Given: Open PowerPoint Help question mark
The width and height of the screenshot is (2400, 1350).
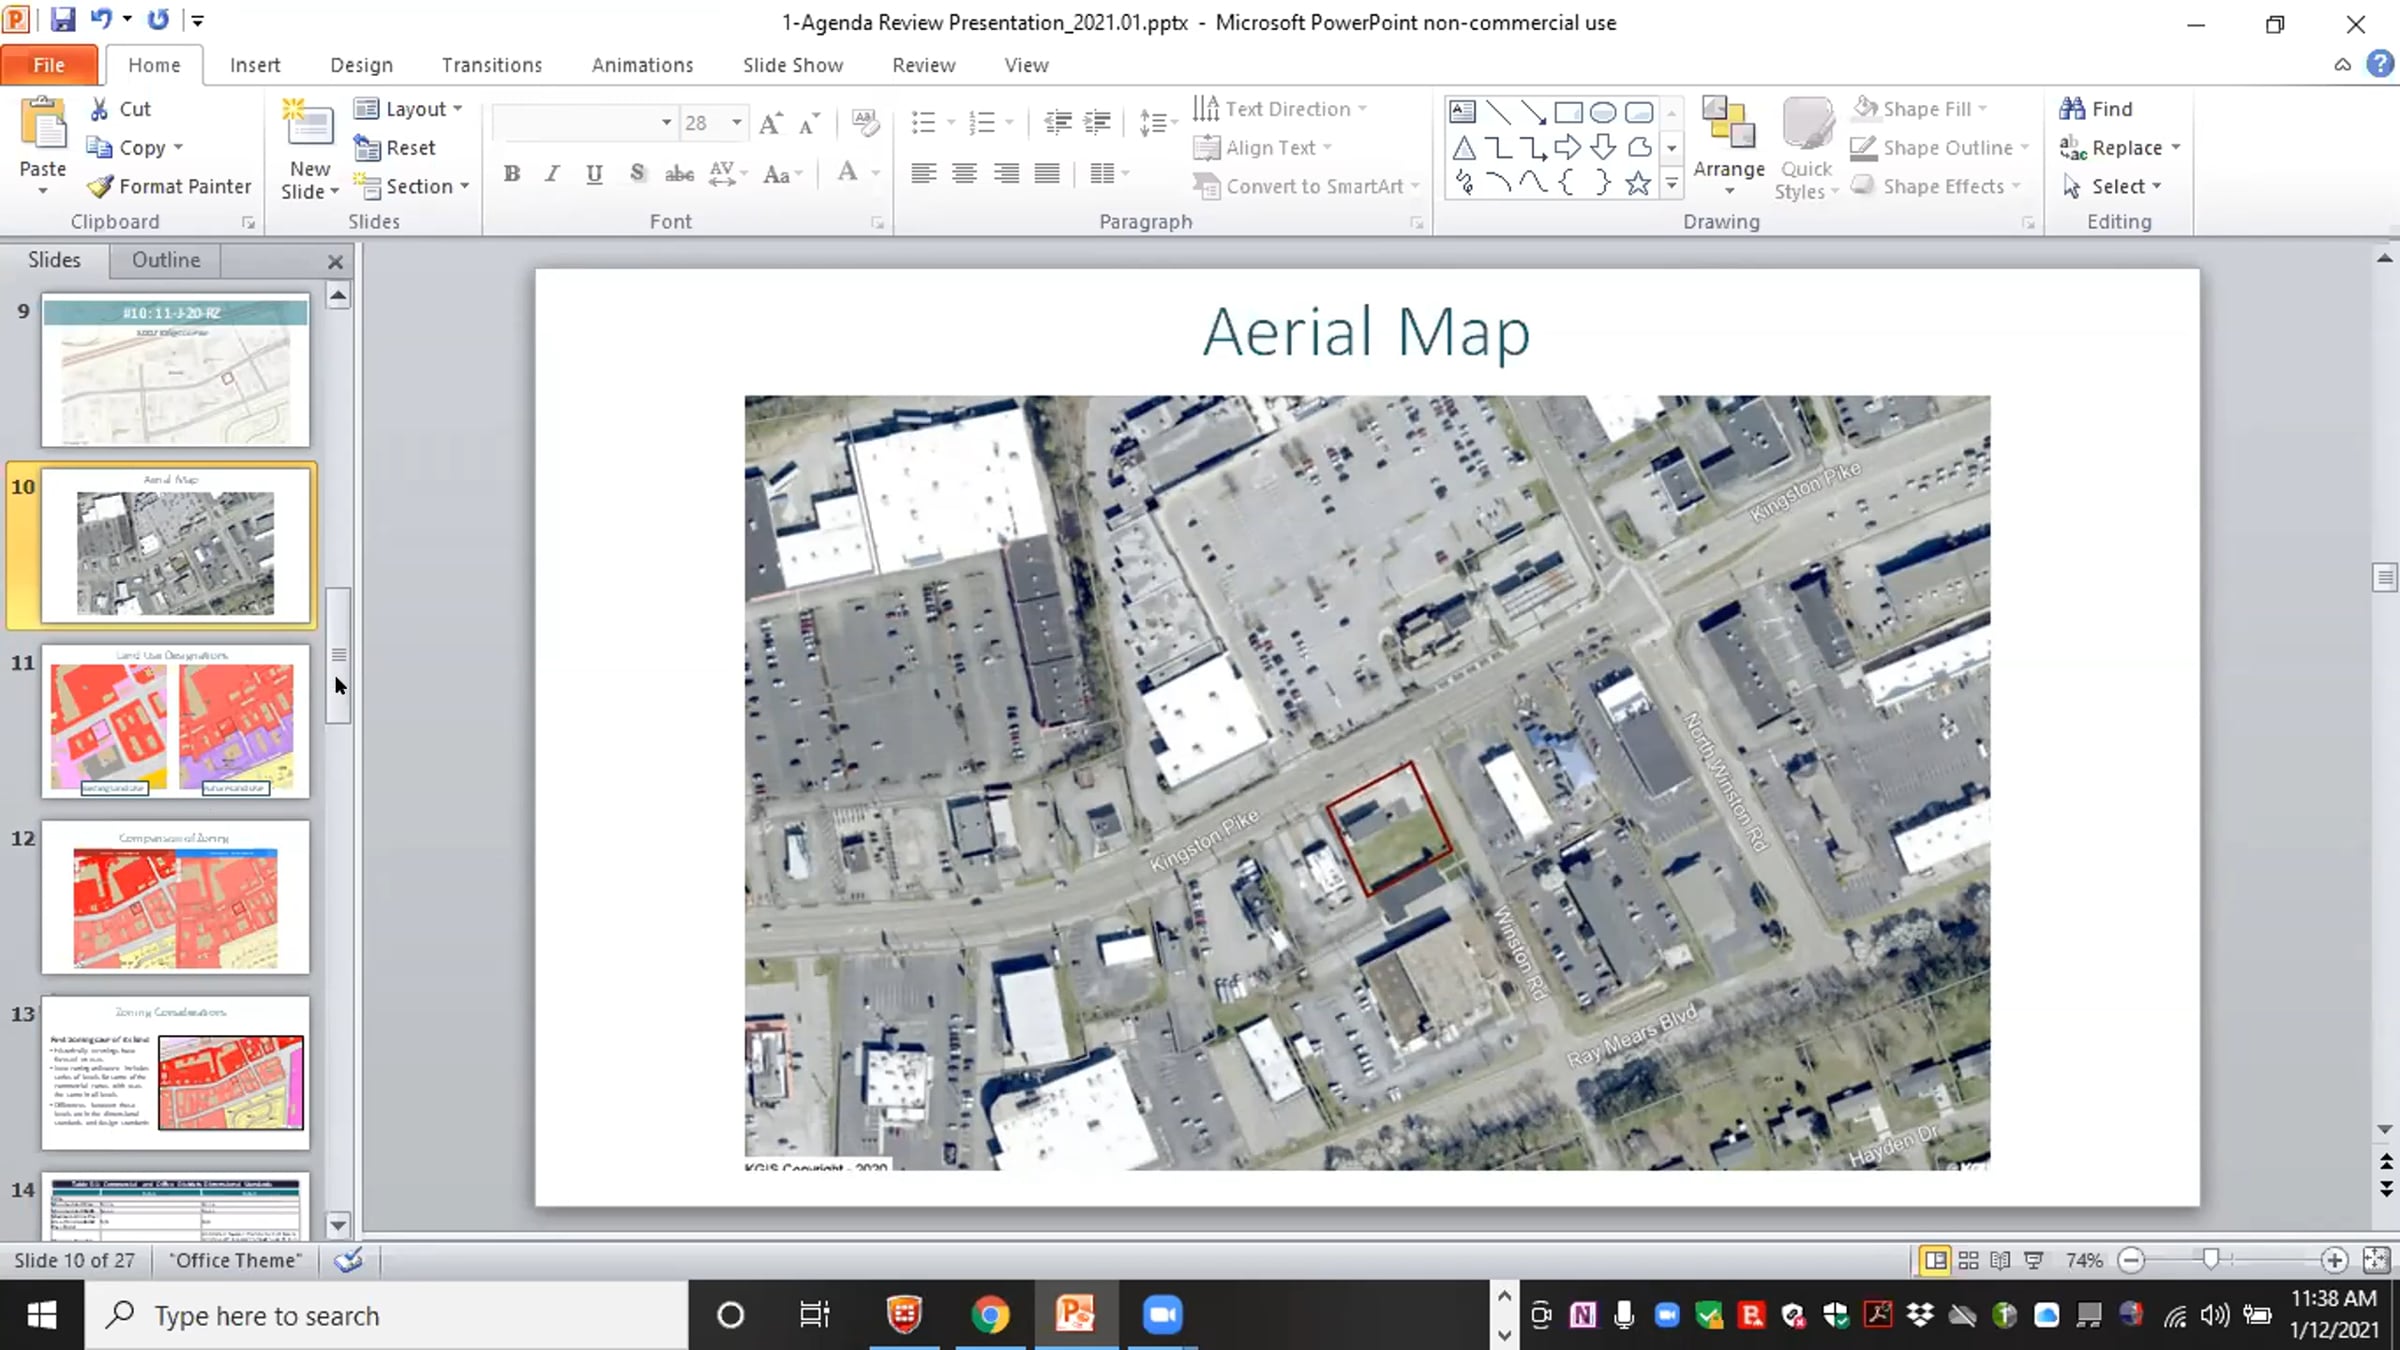Looking at the screenshot, I should (x=2380, y=64).
